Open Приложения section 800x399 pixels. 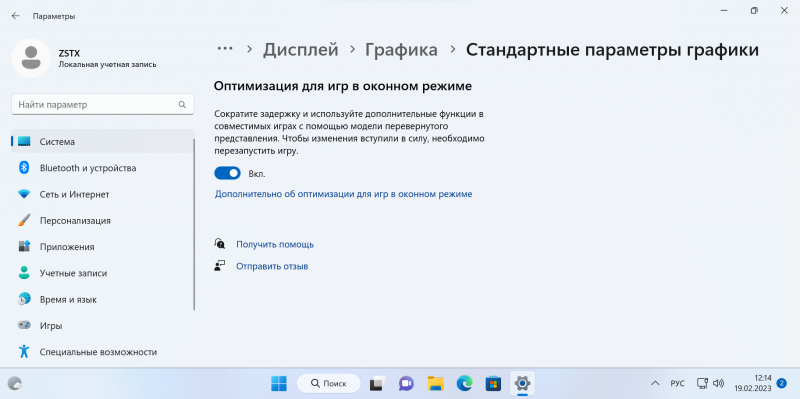tap(102, 247)
